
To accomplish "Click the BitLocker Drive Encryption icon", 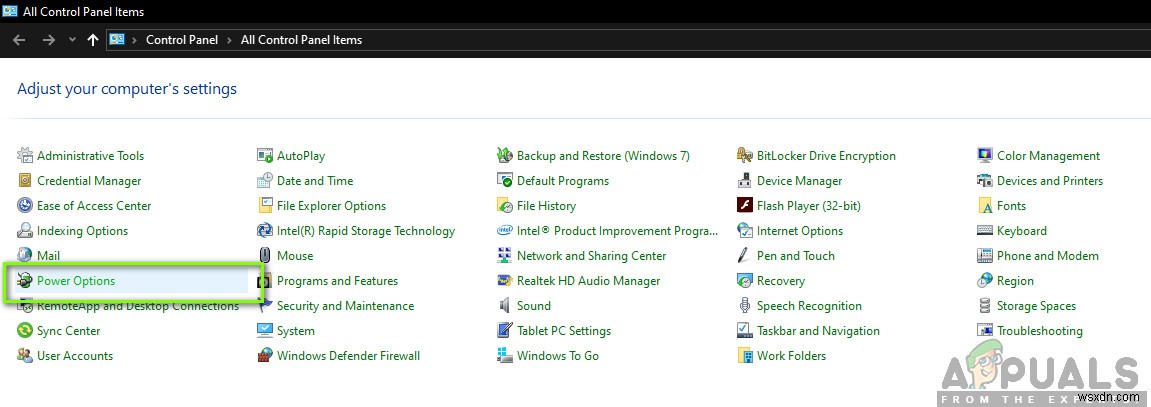I will click(745, 156).
